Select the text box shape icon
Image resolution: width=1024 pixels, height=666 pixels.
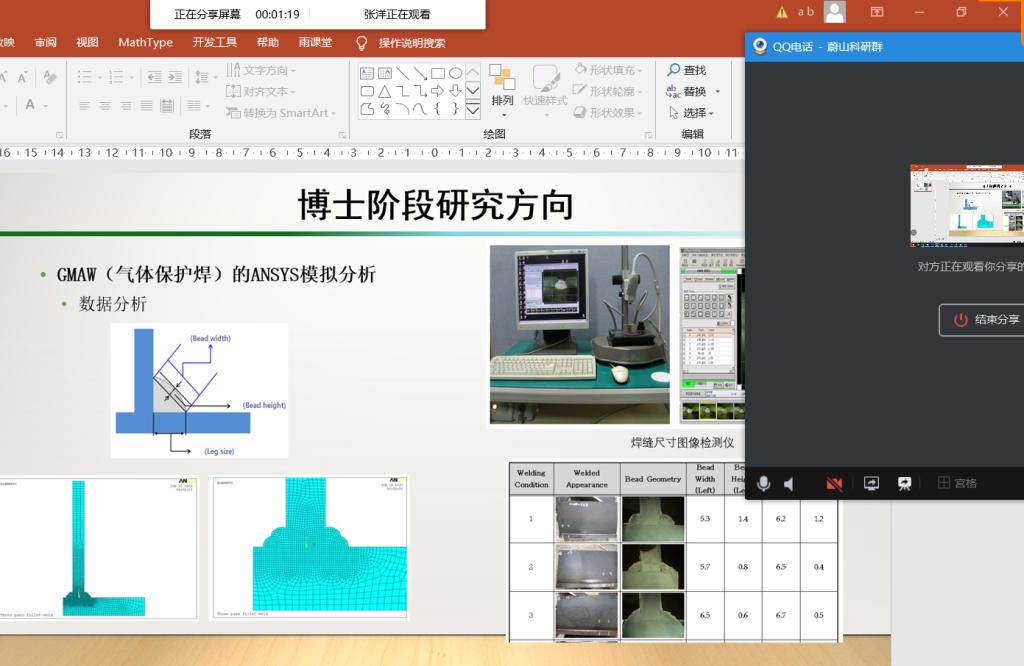[x=367, y=73]
